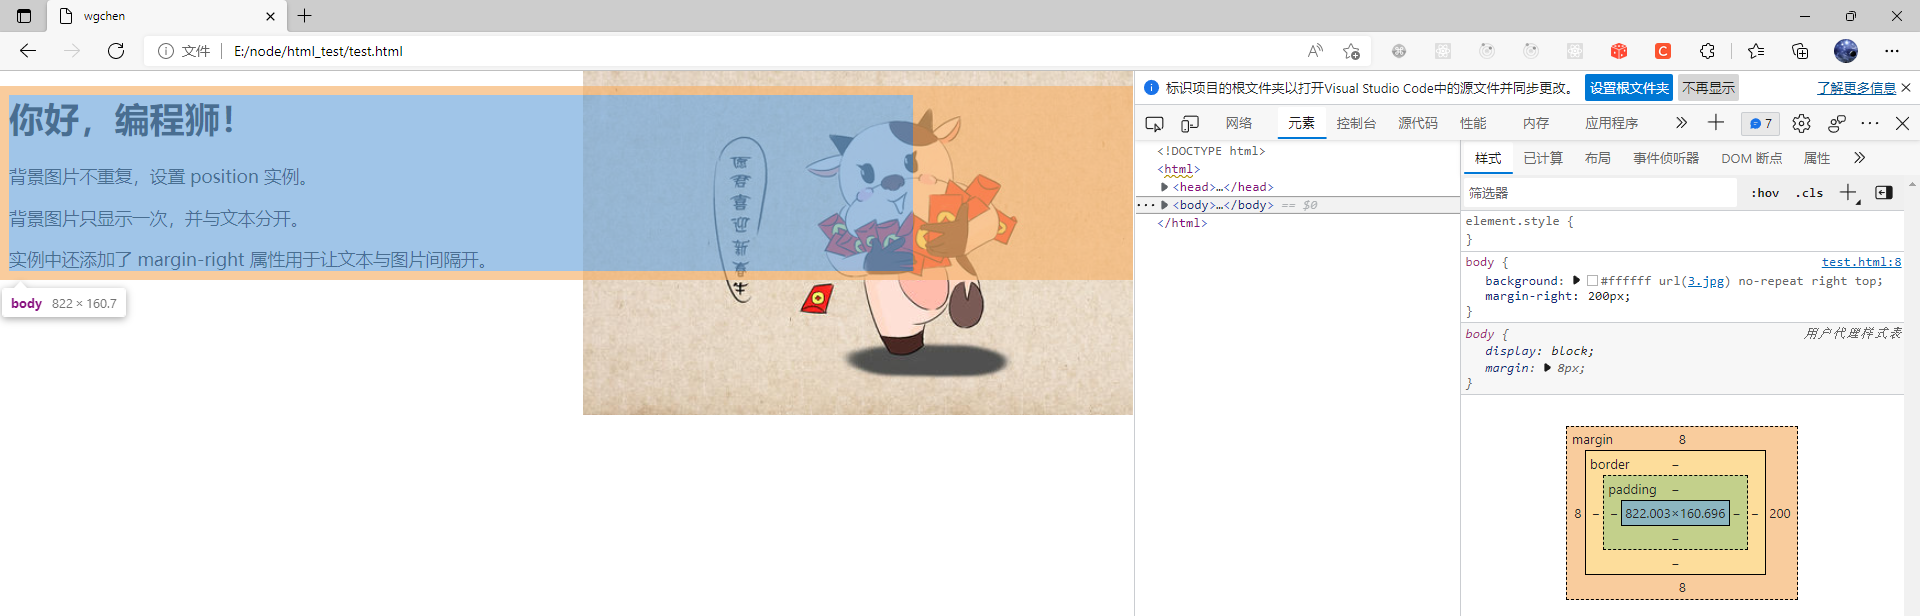Select the html opening tag

[x=1178, y=169]
